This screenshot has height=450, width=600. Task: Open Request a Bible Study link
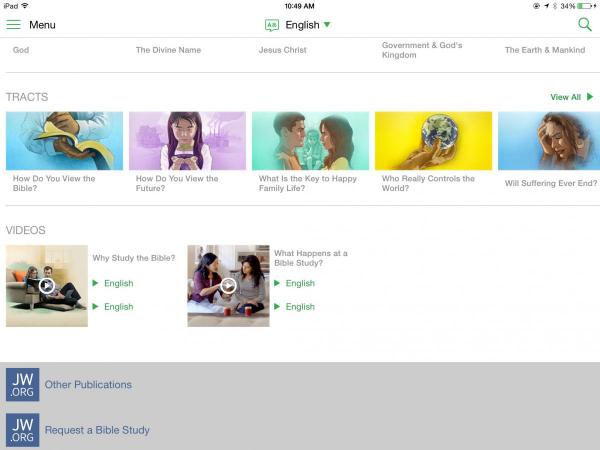(x=97, y=430)
